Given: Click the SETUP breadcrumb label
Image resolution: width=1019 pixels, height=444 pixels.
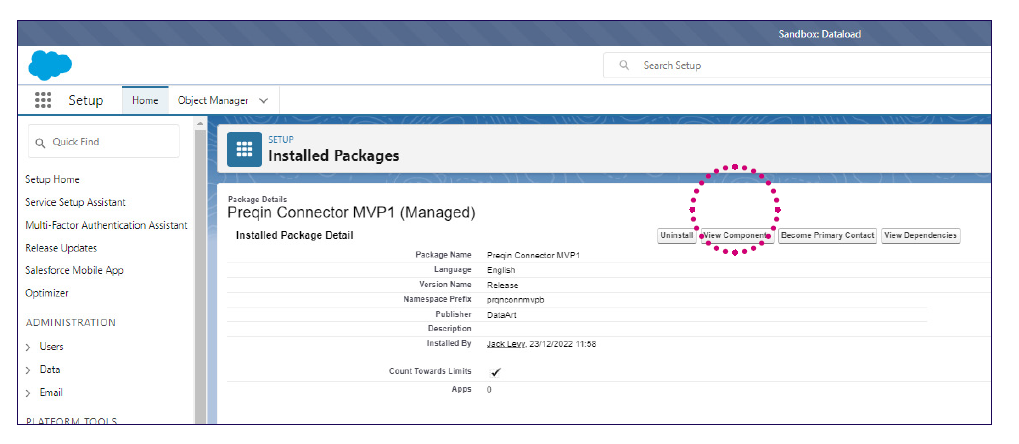Looking at the screenshot, I should click(x=281, y=139).
